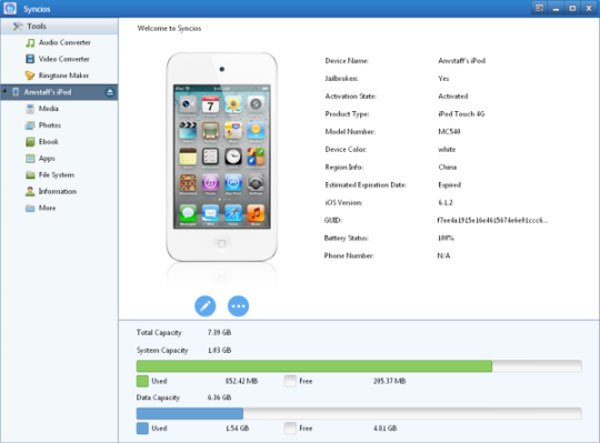Click the blue pencil edit button

click(x=205, y=306)
